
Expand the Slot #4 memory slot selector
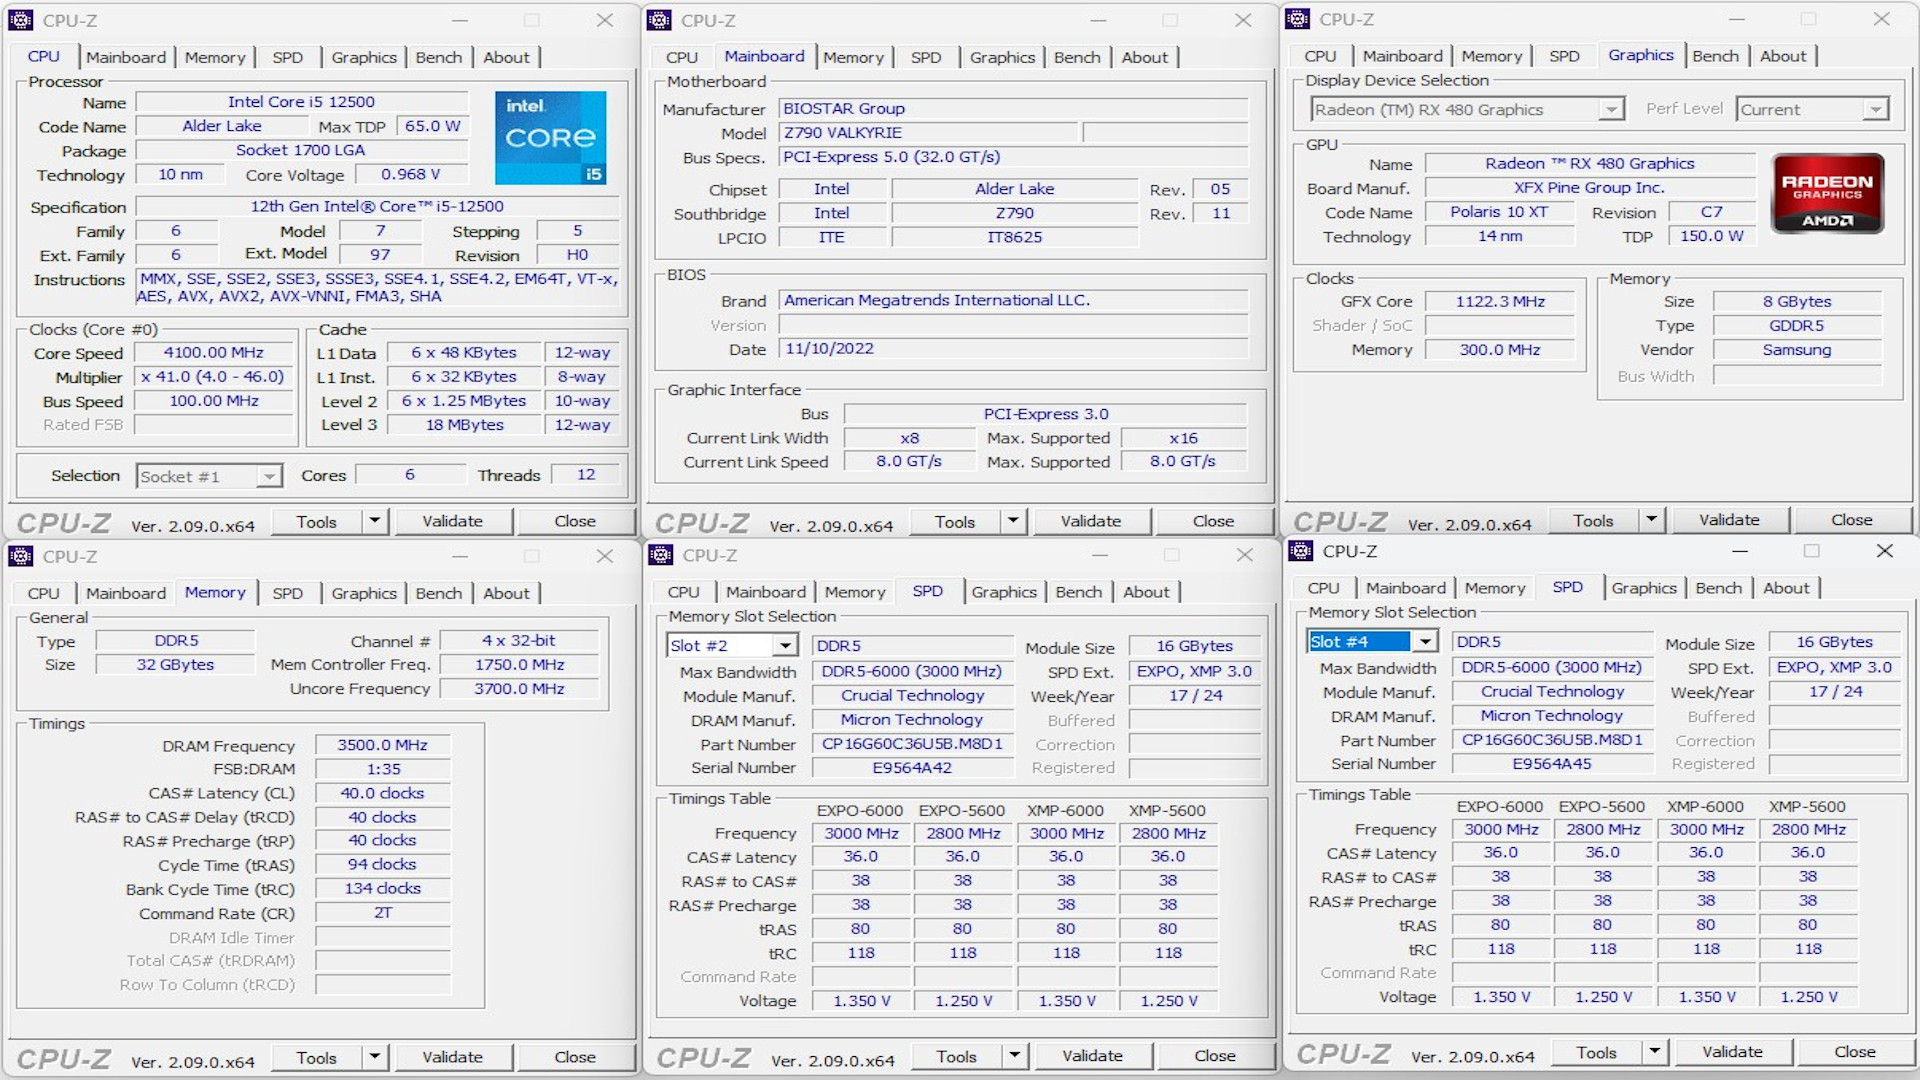pyautogui.click(x=1425, y=642)
